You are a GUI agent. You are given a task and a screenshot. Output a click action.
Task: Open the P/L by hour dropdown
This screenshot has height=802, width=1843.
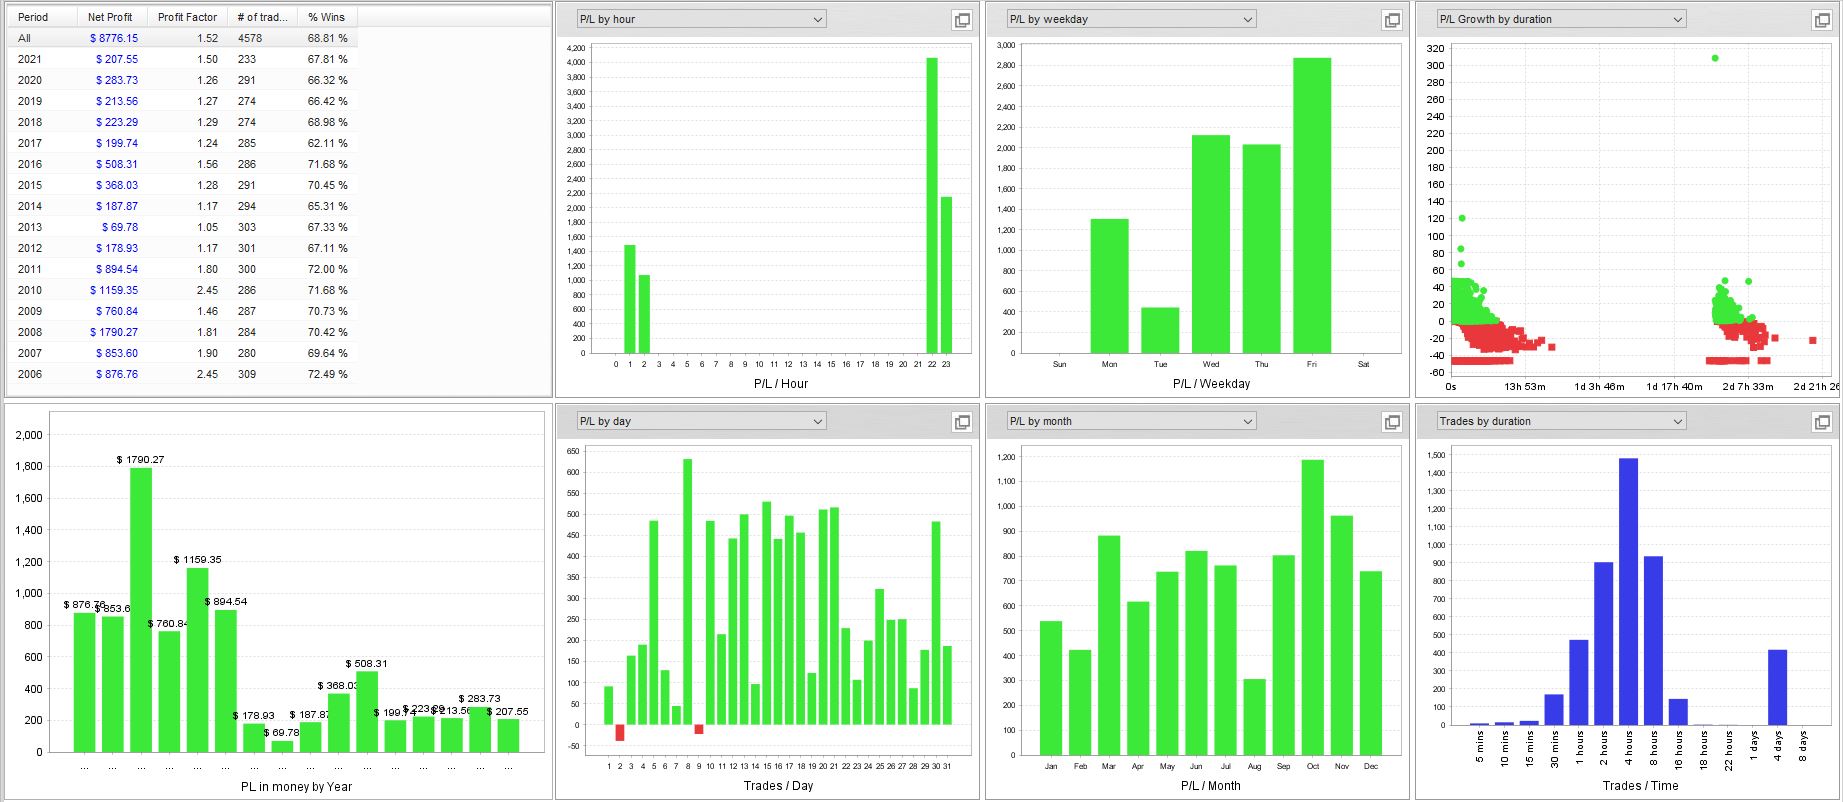(701, 19)
